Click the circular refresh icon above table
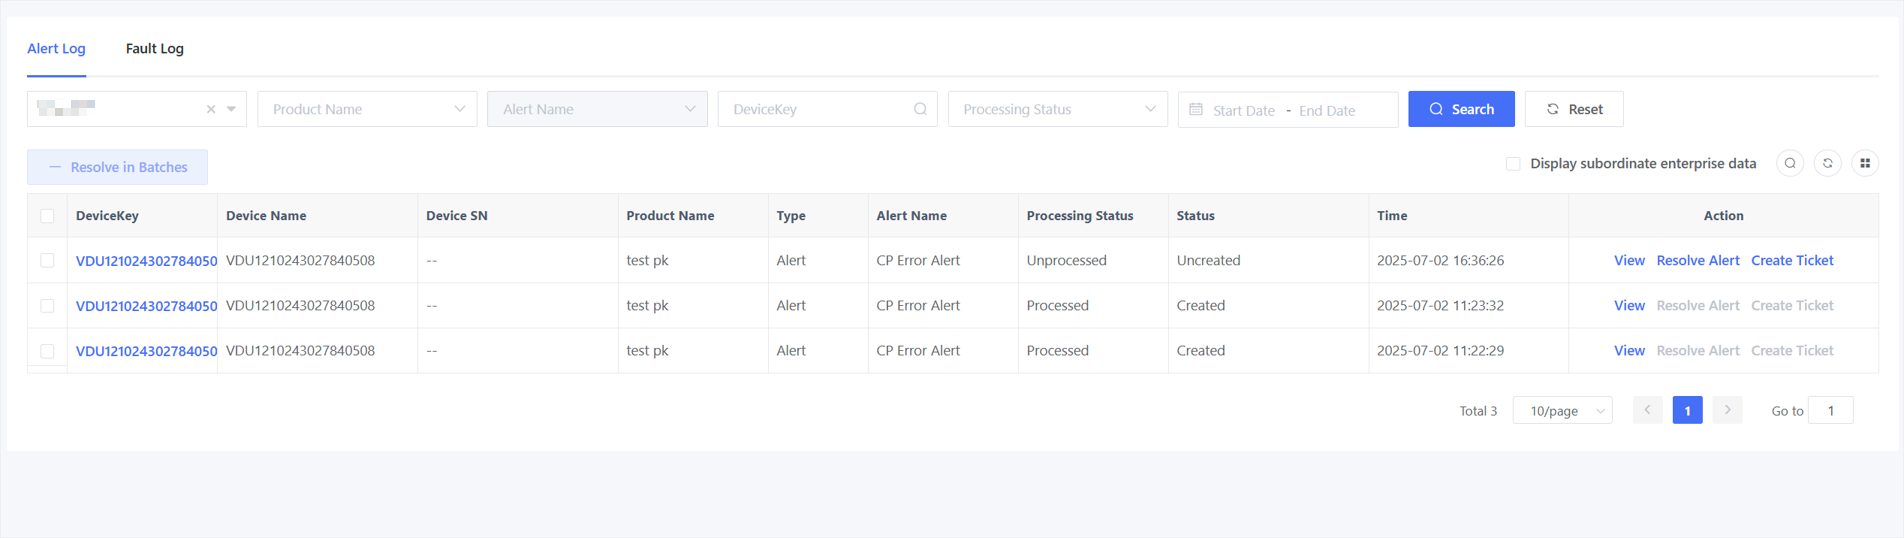Screen dimensions: 1904x538 [x=1827, y=163]
